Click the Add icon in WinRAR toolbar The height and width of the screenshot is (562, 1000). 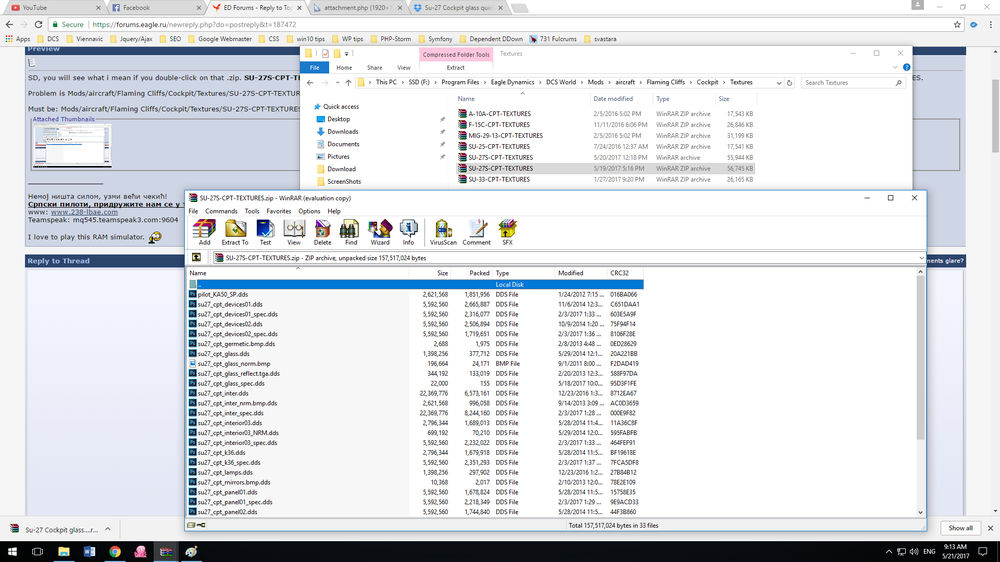pyautogui.click(x=204, y=232)
